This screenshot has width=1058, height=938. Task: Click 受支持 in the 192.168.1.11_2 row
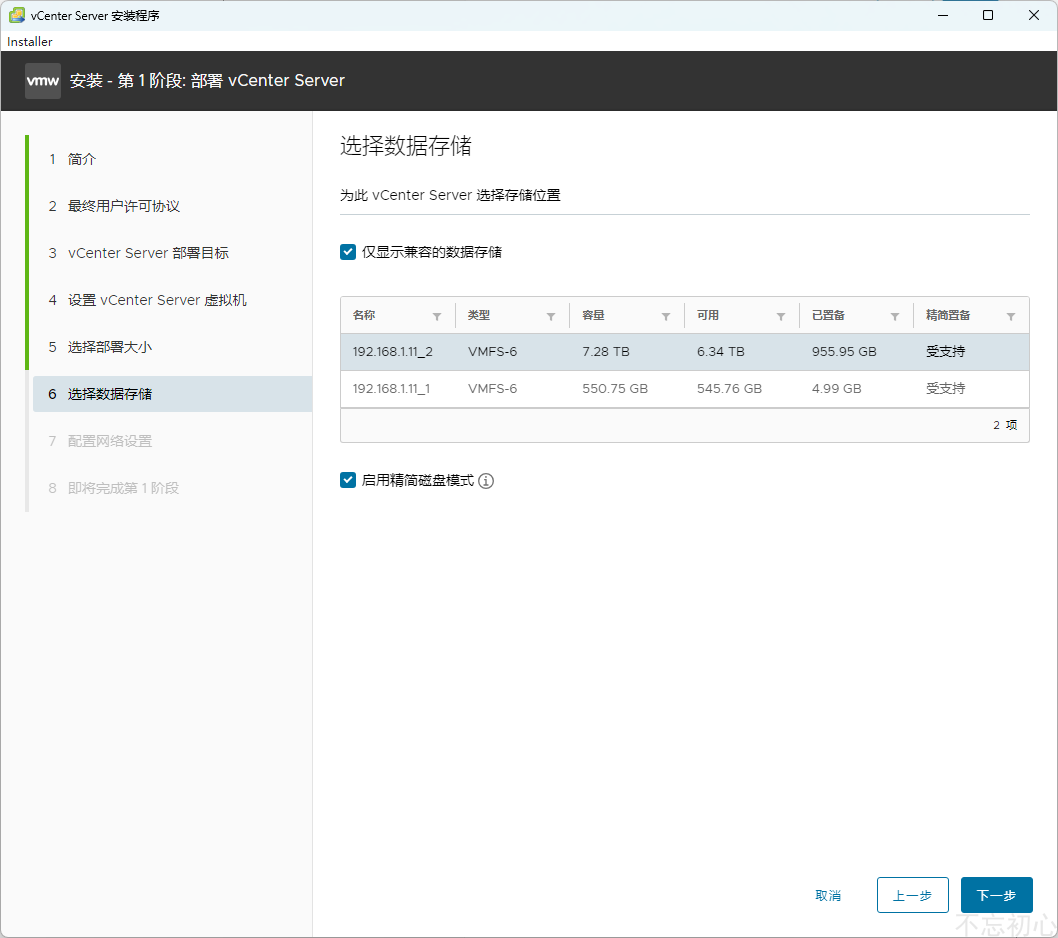[x=945, y=352]
